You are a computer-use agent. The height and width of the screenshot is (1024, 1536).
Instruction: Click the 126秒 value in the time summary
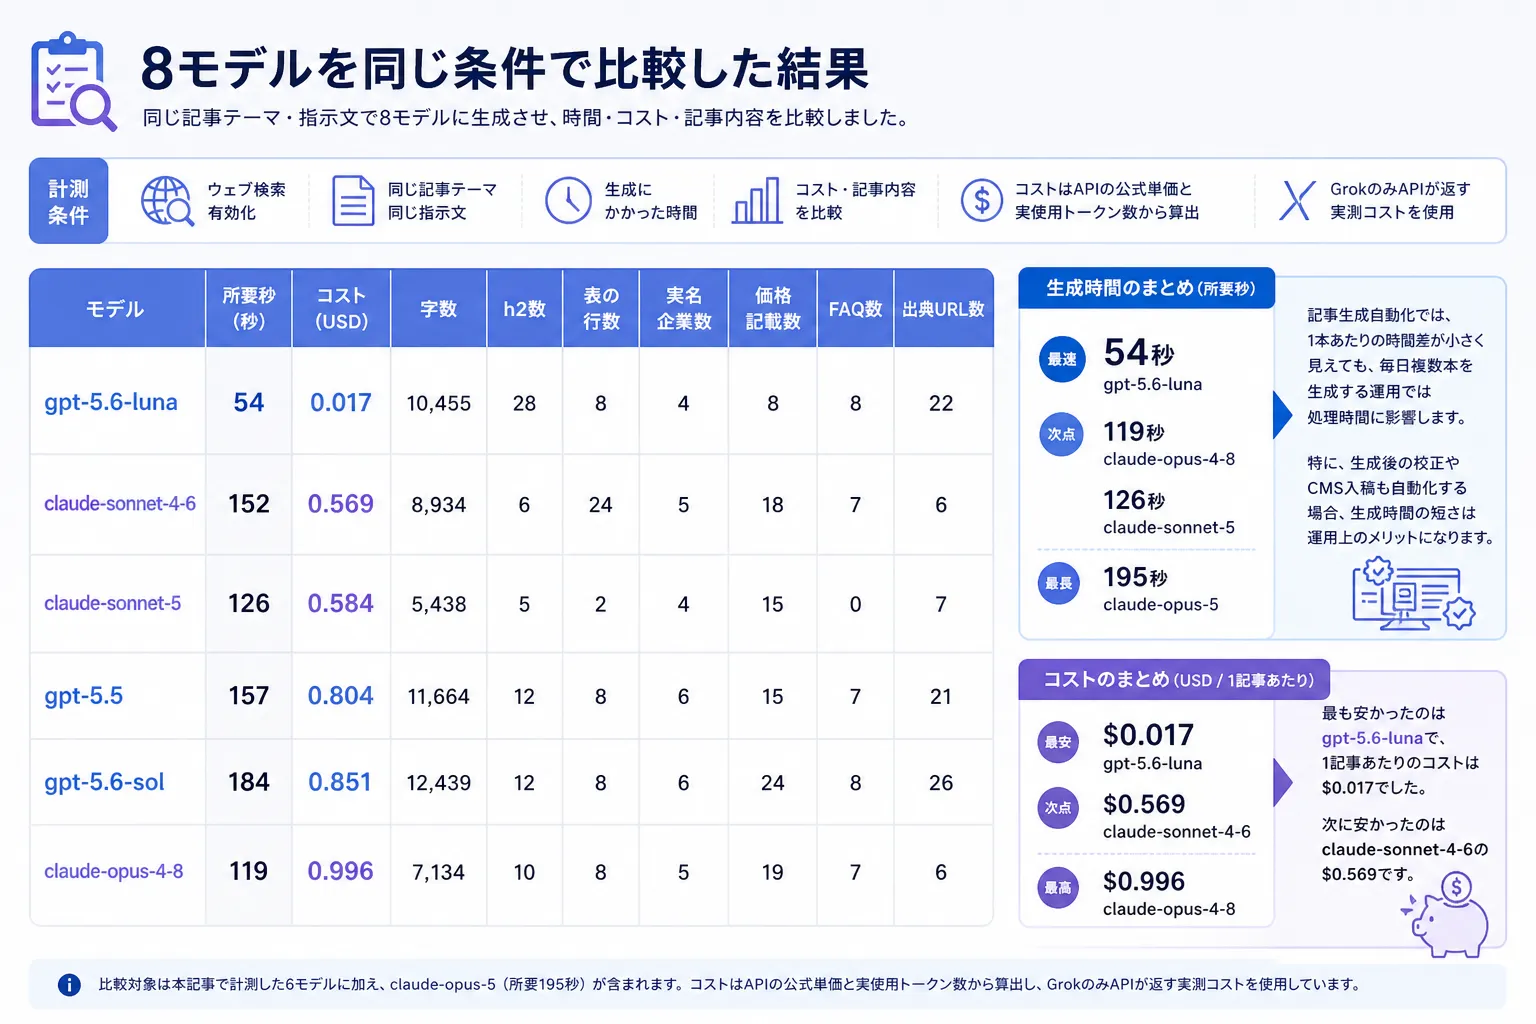[1134, 500]
